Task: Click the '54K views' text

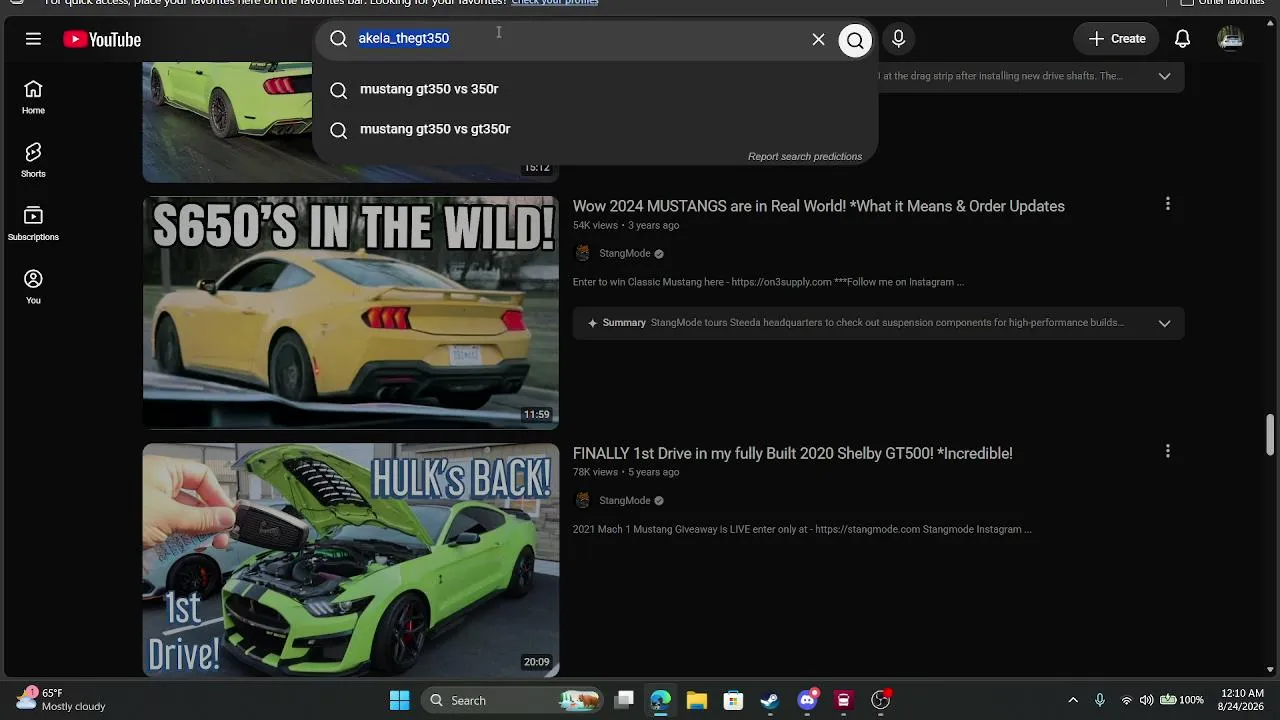Action: click(595, 226)
